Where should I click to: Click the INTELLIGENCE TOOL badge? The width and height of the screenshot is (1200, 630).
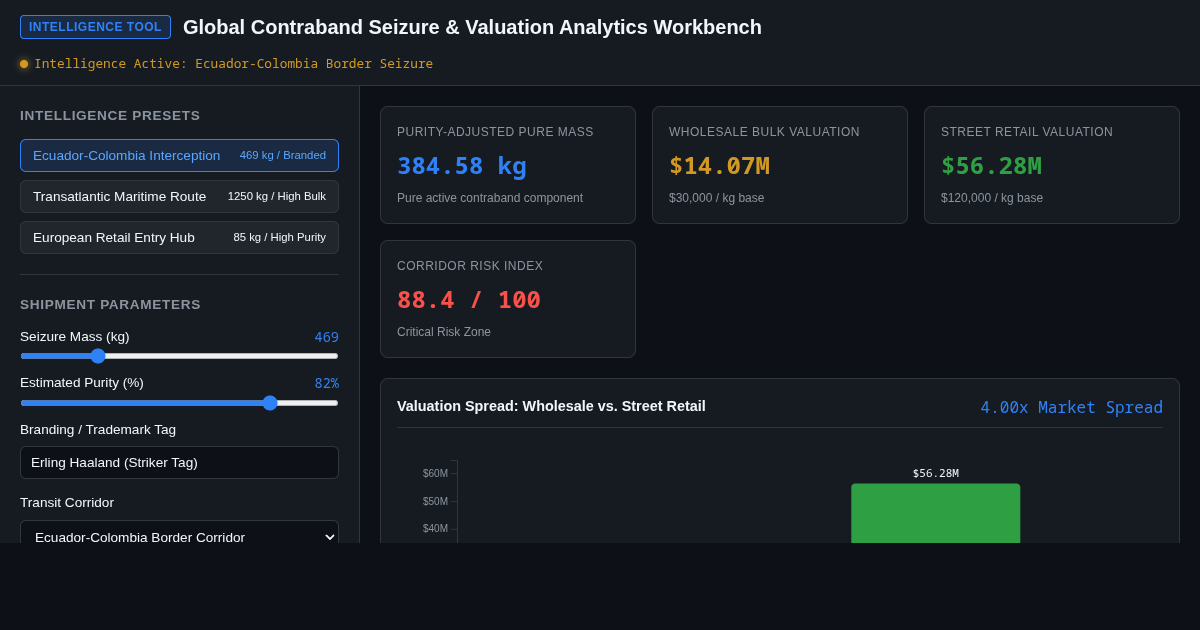click(95, 27)
